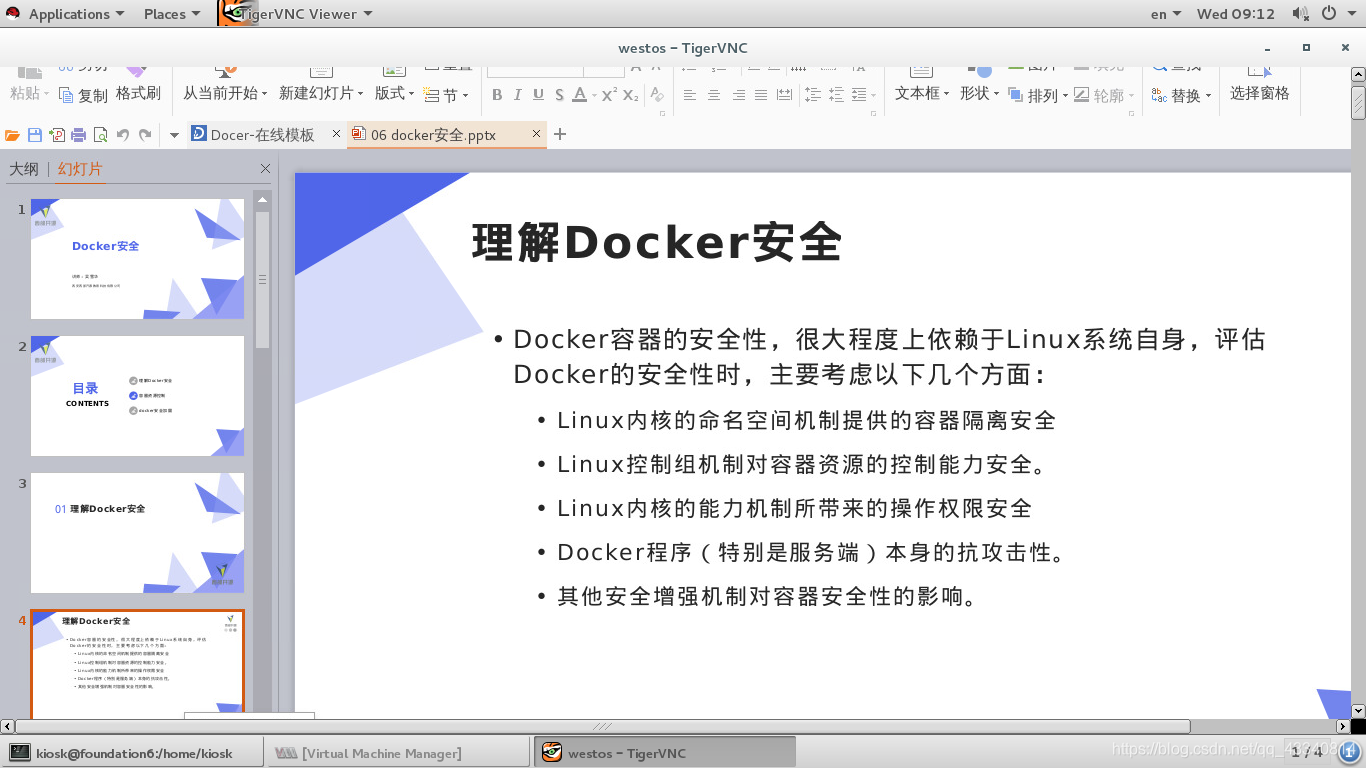This screenshot has width=1366, height=768.
Task: Toggle align right paragraph button
Action: pyautogui.click(x=738, y=95)
